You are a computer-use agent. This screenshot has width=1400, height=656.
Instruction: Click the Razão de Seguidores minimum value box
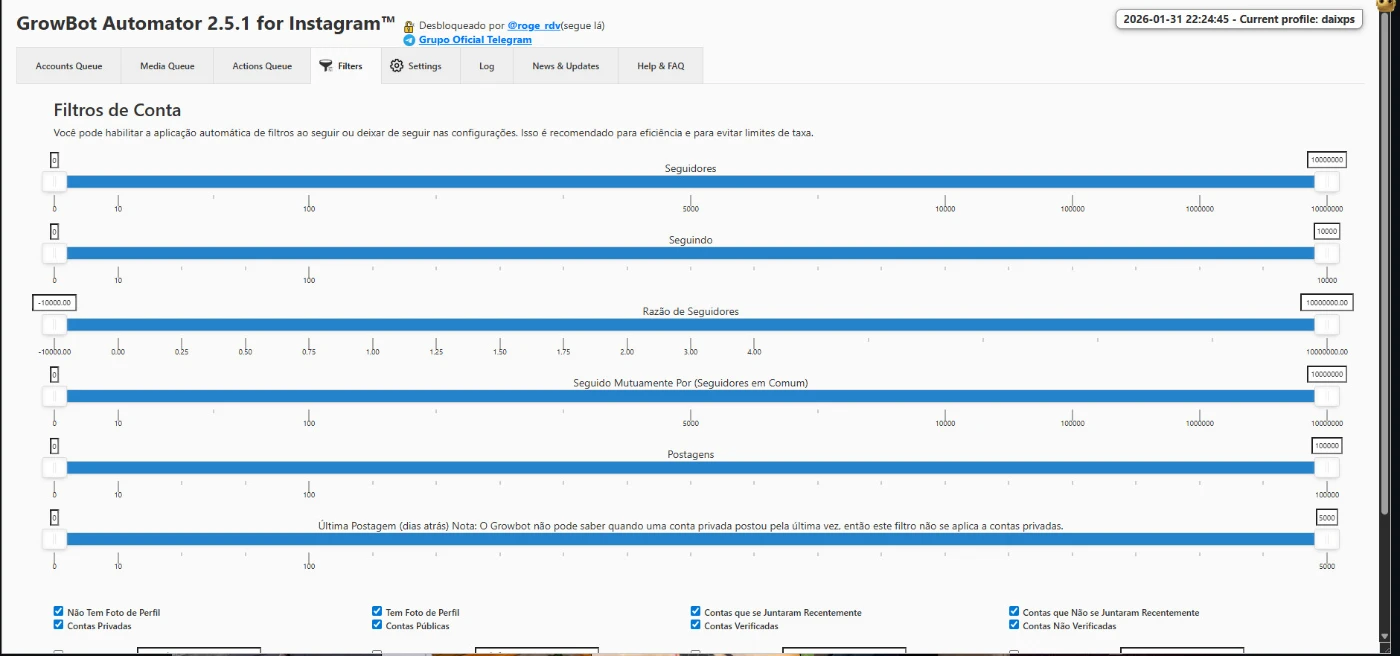point(54,302)
